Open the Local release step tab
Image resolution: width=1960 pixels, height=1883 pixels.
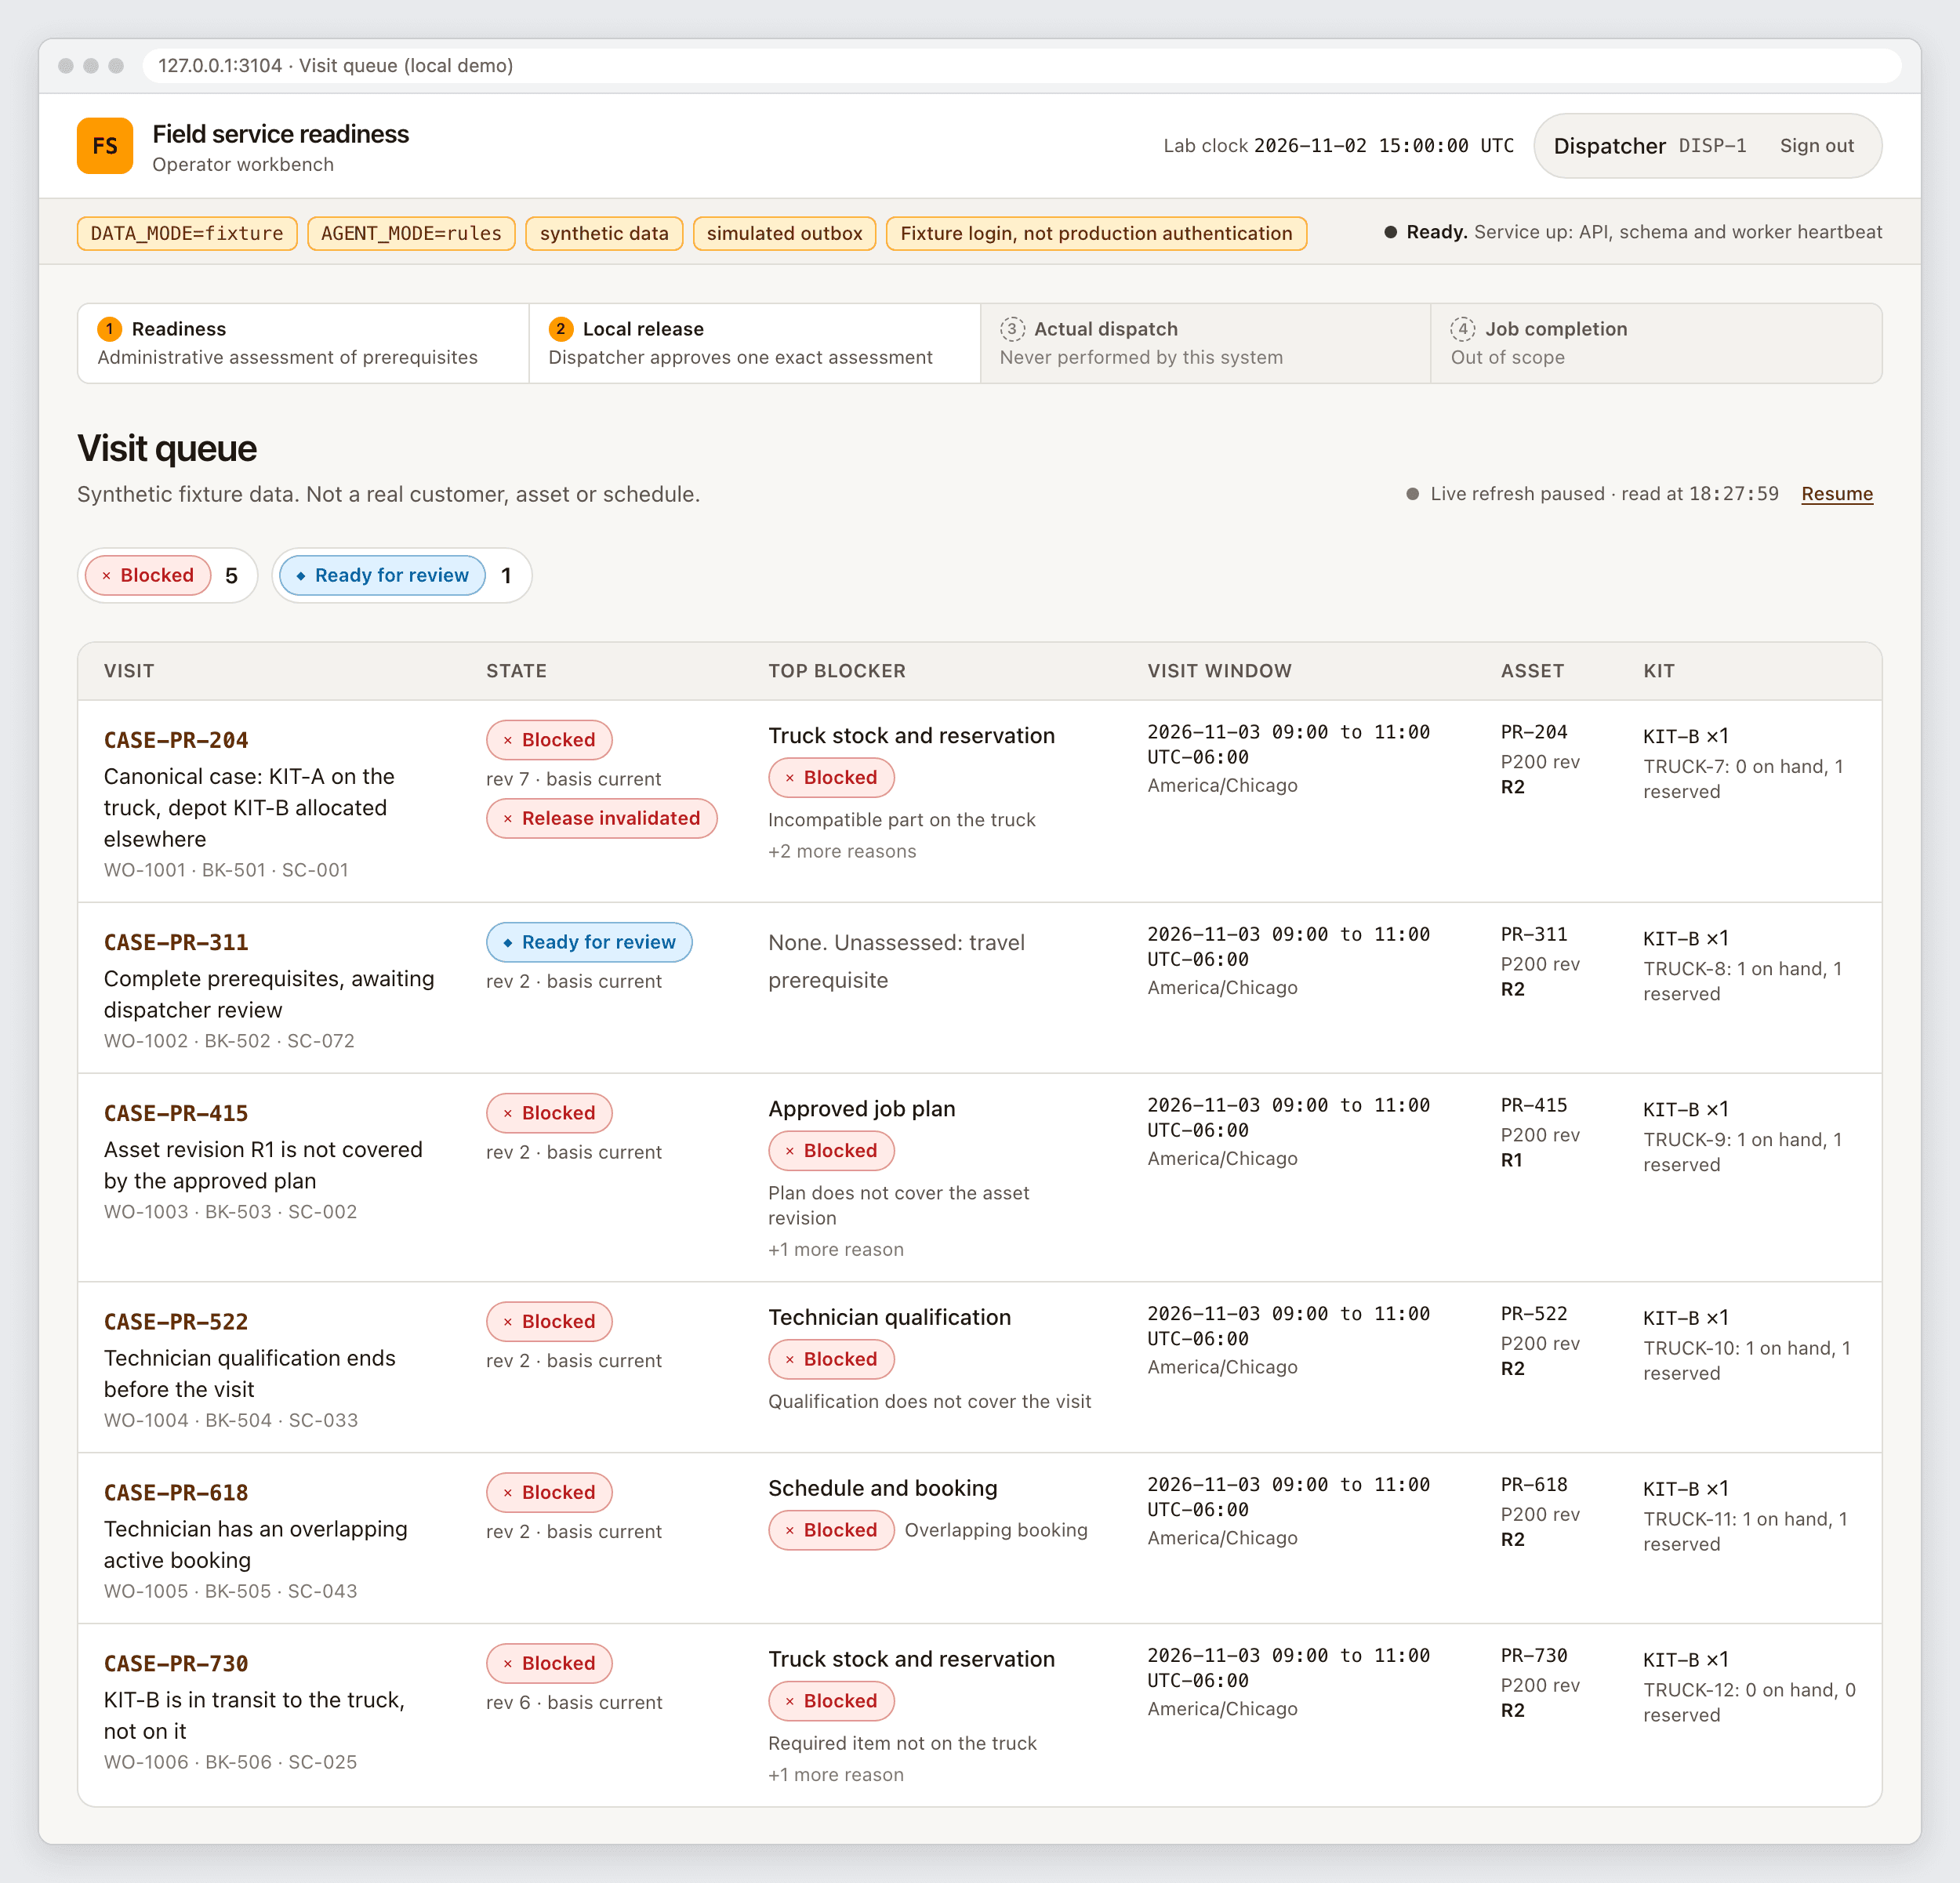(754, 343)
